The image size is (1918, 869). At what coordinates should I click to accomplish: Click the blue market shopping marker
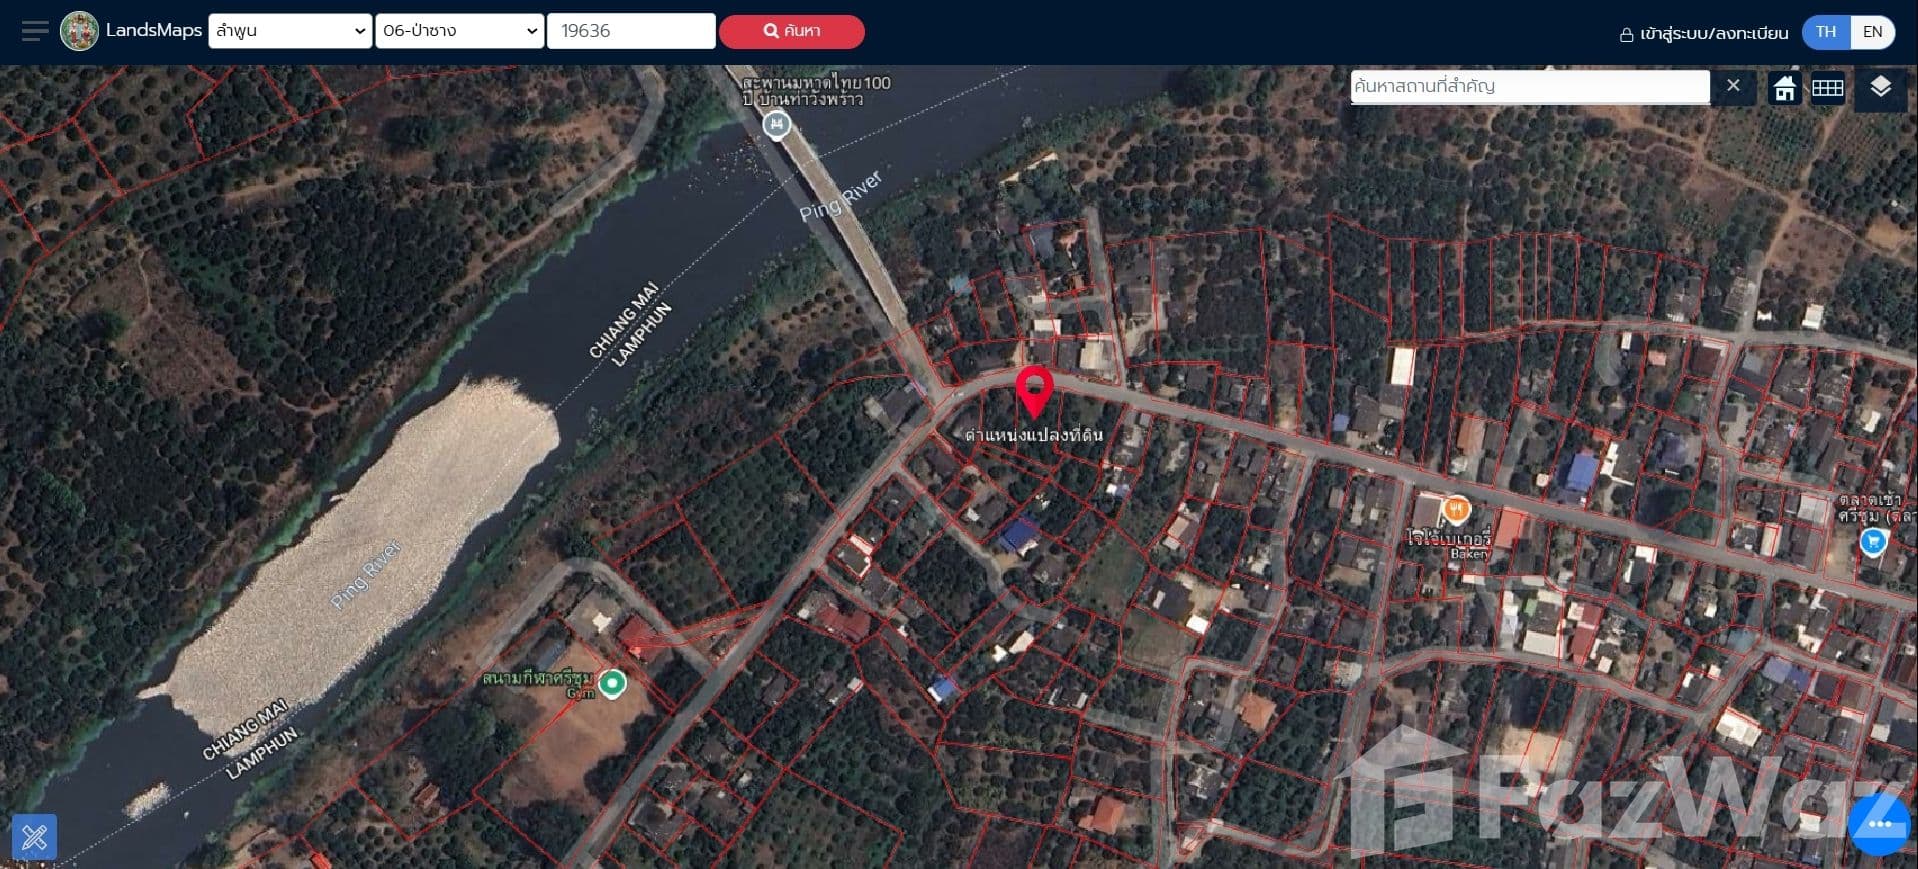pyautogui.click(x=1873, y=541)
